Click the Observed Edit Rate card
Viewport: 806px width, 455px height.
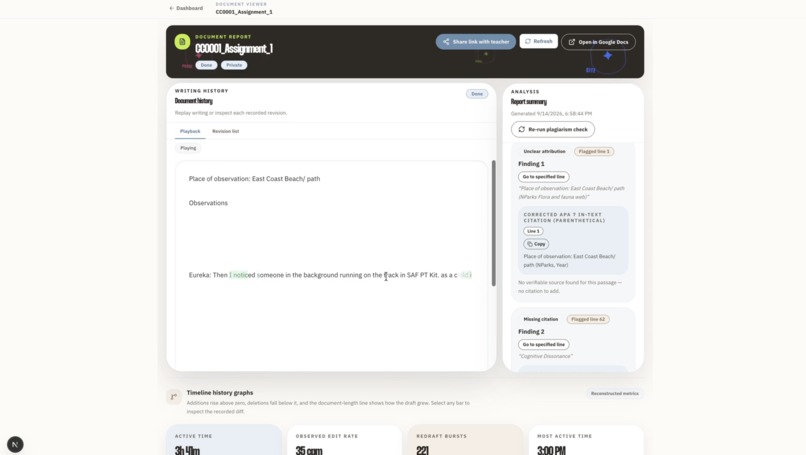[x=344, y=440]
